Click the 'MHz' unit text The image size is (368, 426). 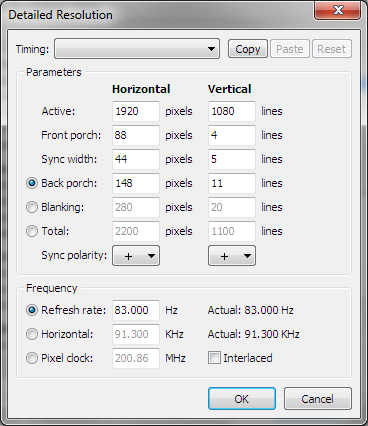[x=176, y=358]
